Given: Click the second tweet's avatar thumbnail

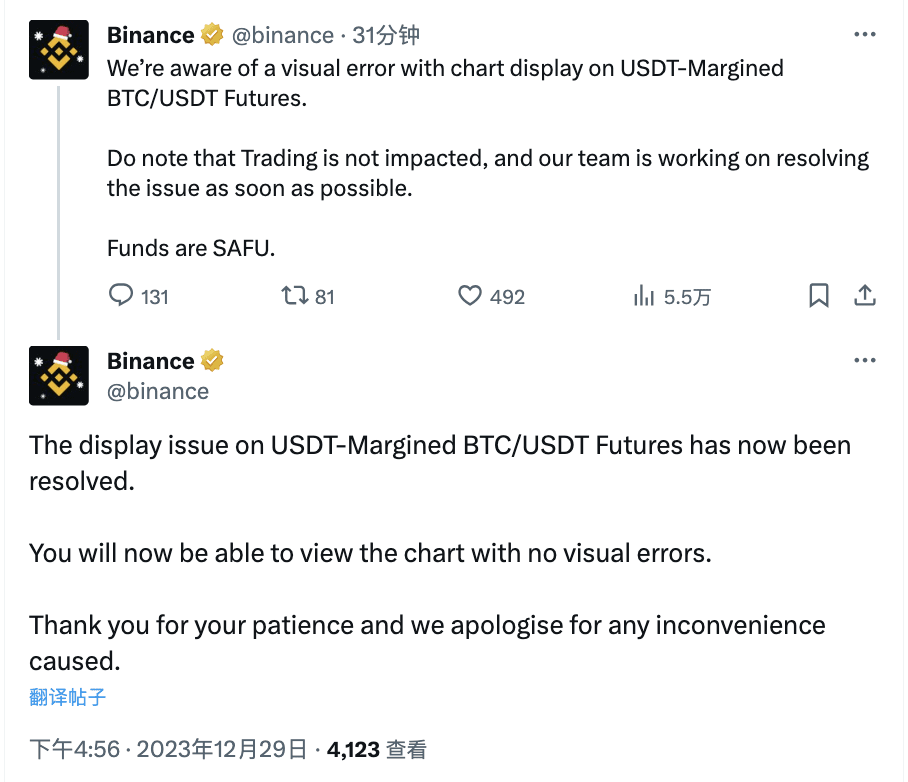Looking at the screenshot, I should point(58,375).
